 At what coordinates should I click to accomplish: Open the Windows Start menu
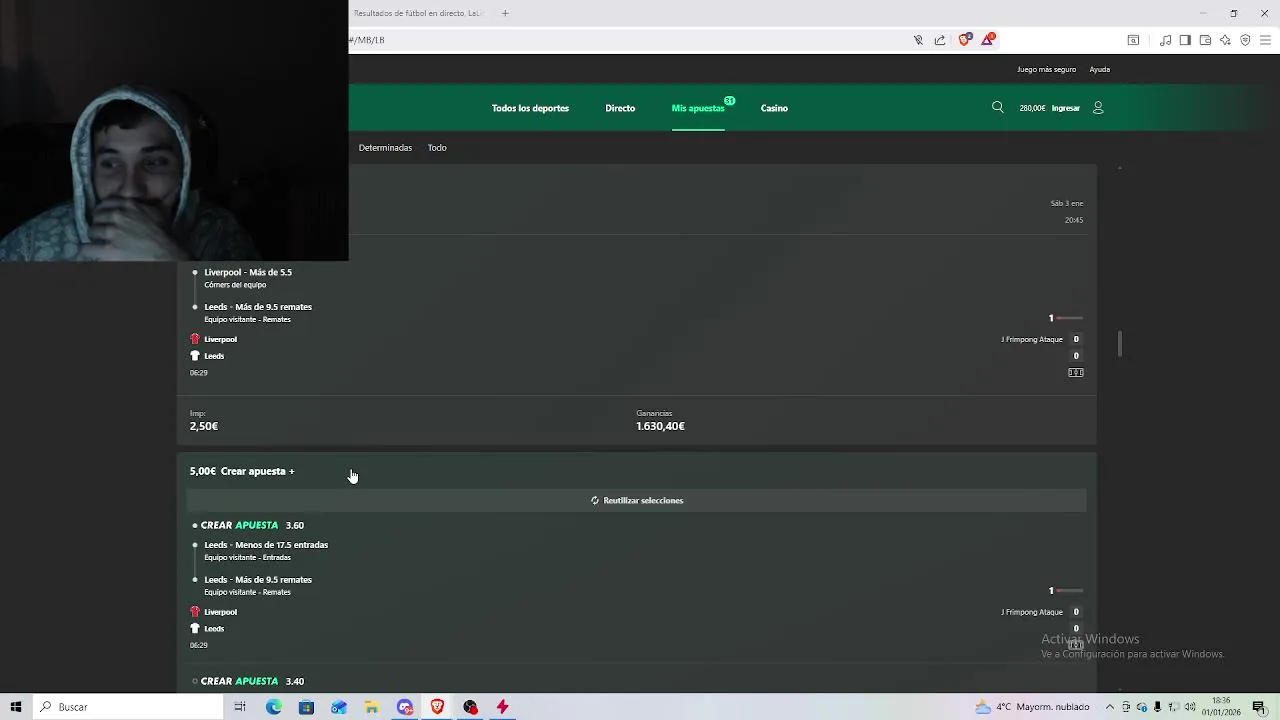15,707
